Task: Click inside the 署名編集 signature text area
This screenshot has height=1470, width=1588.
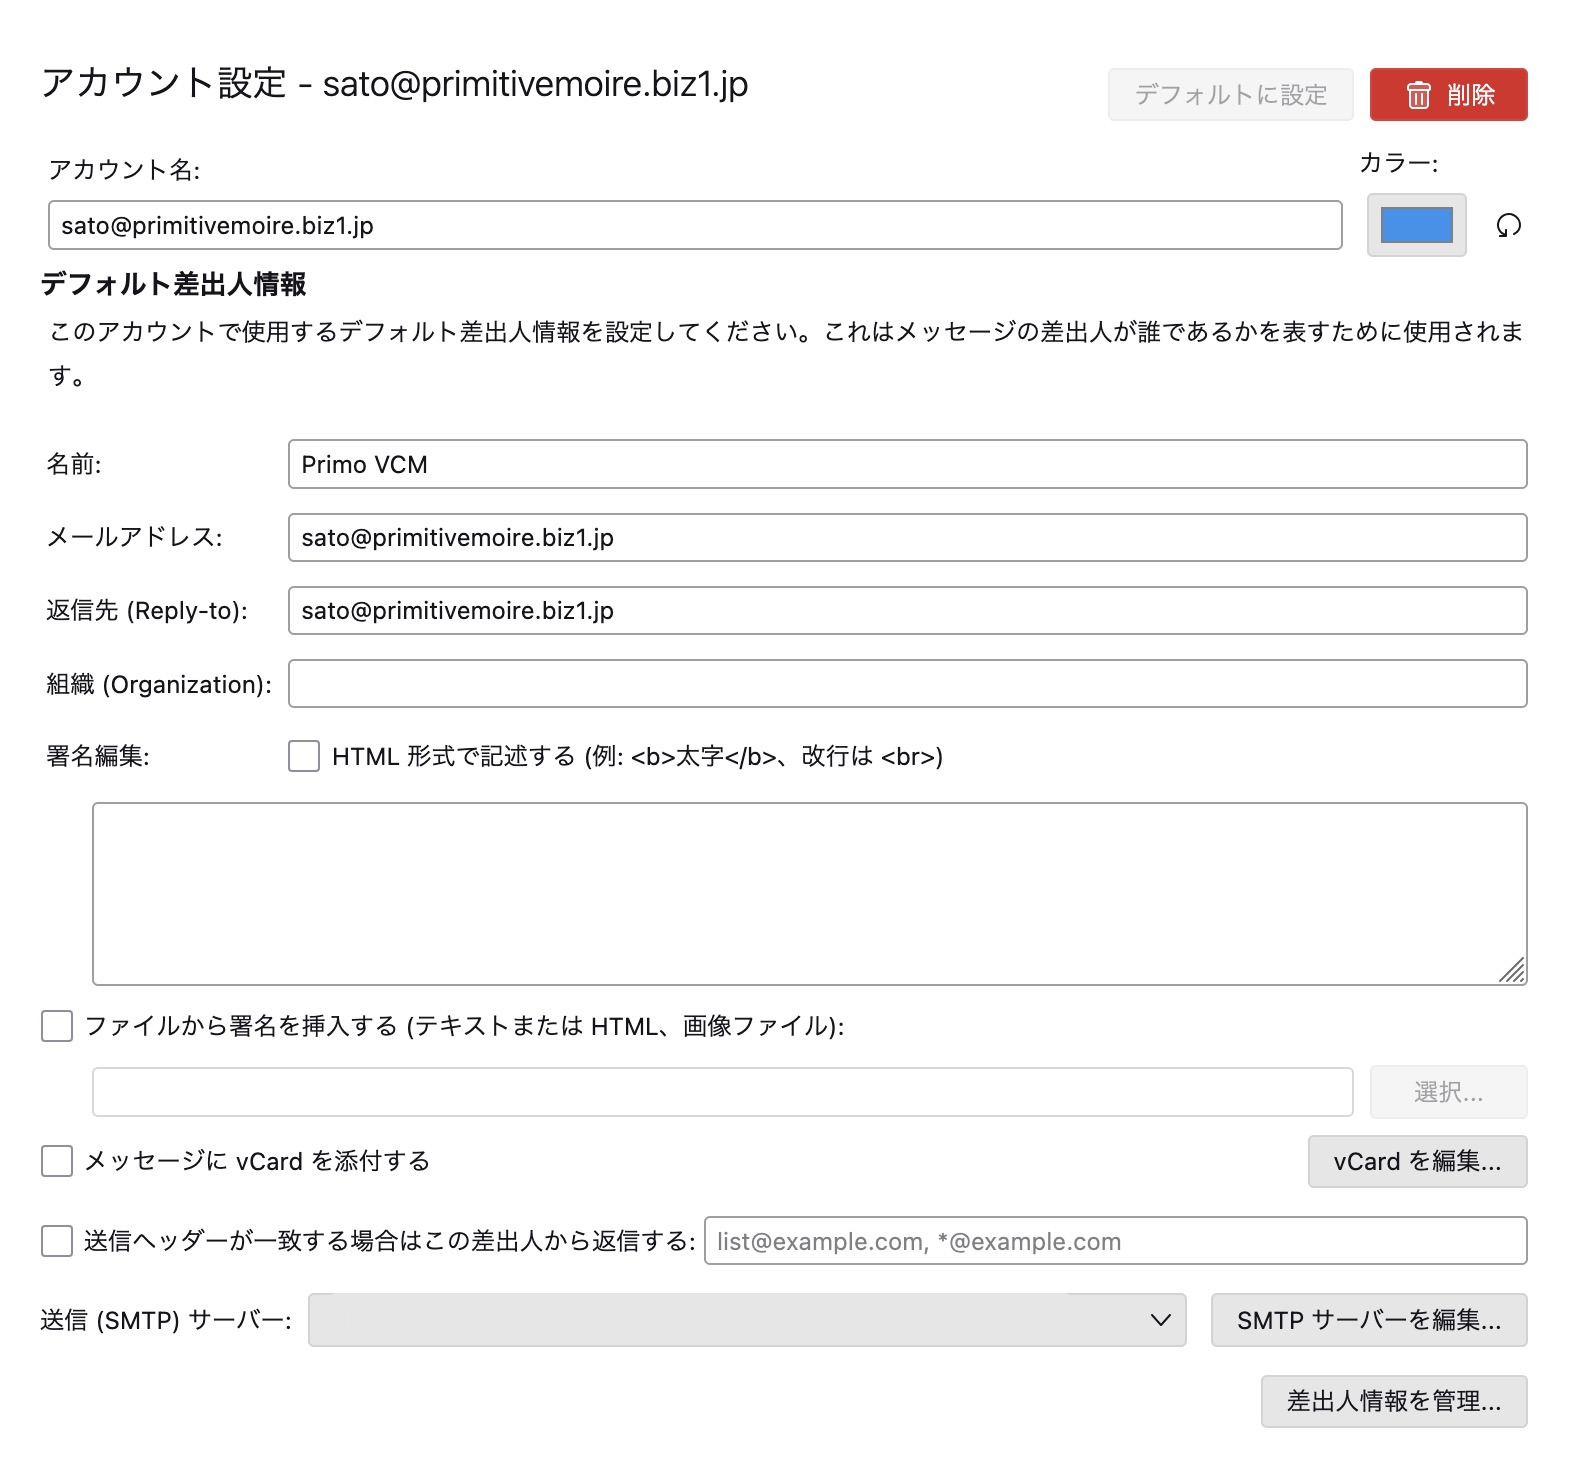Action: tap(808, 893)
